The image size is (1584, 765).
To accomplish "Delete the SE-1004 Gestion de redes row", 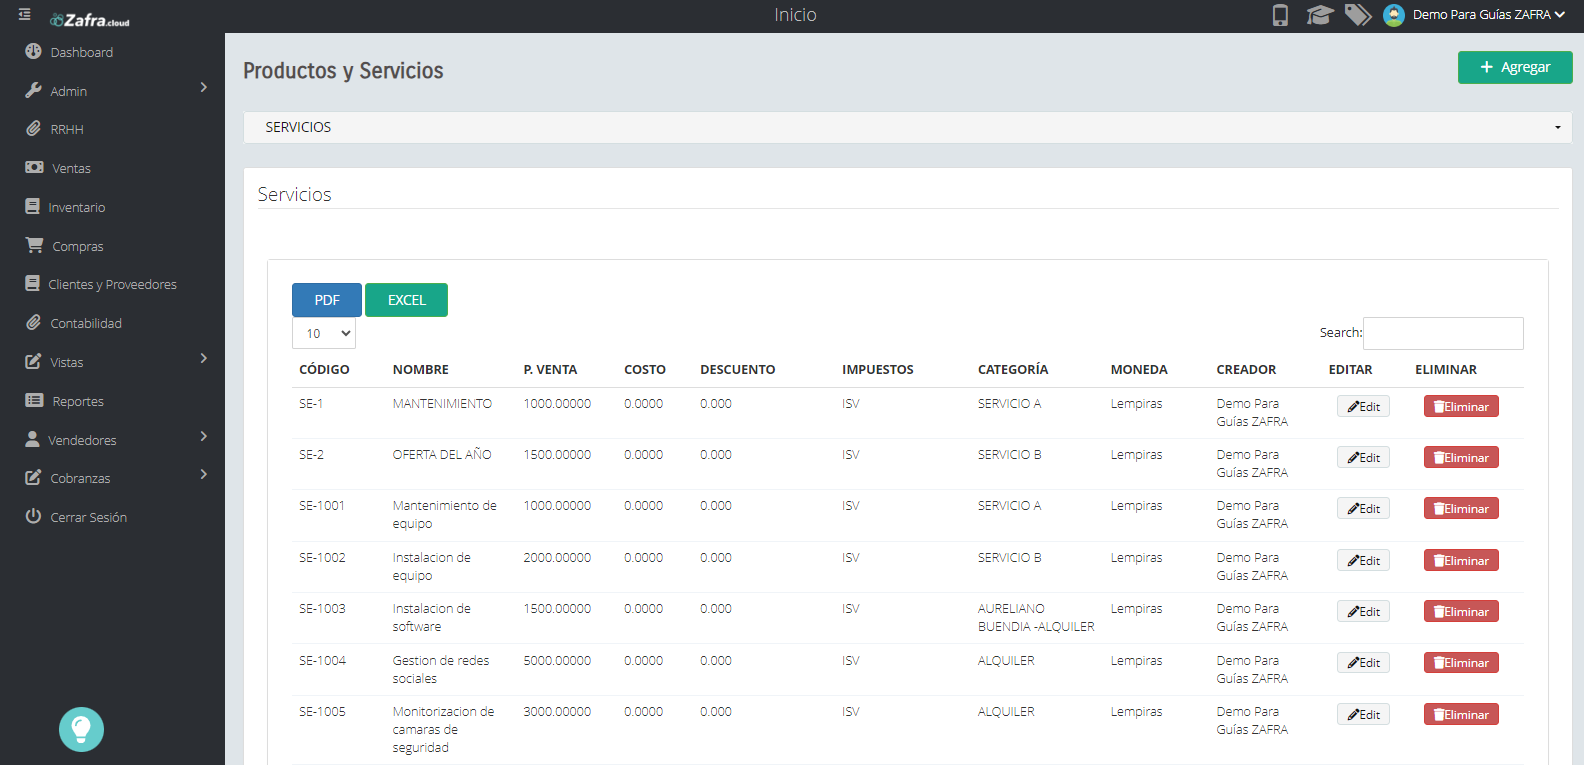I will [1461, 662].
